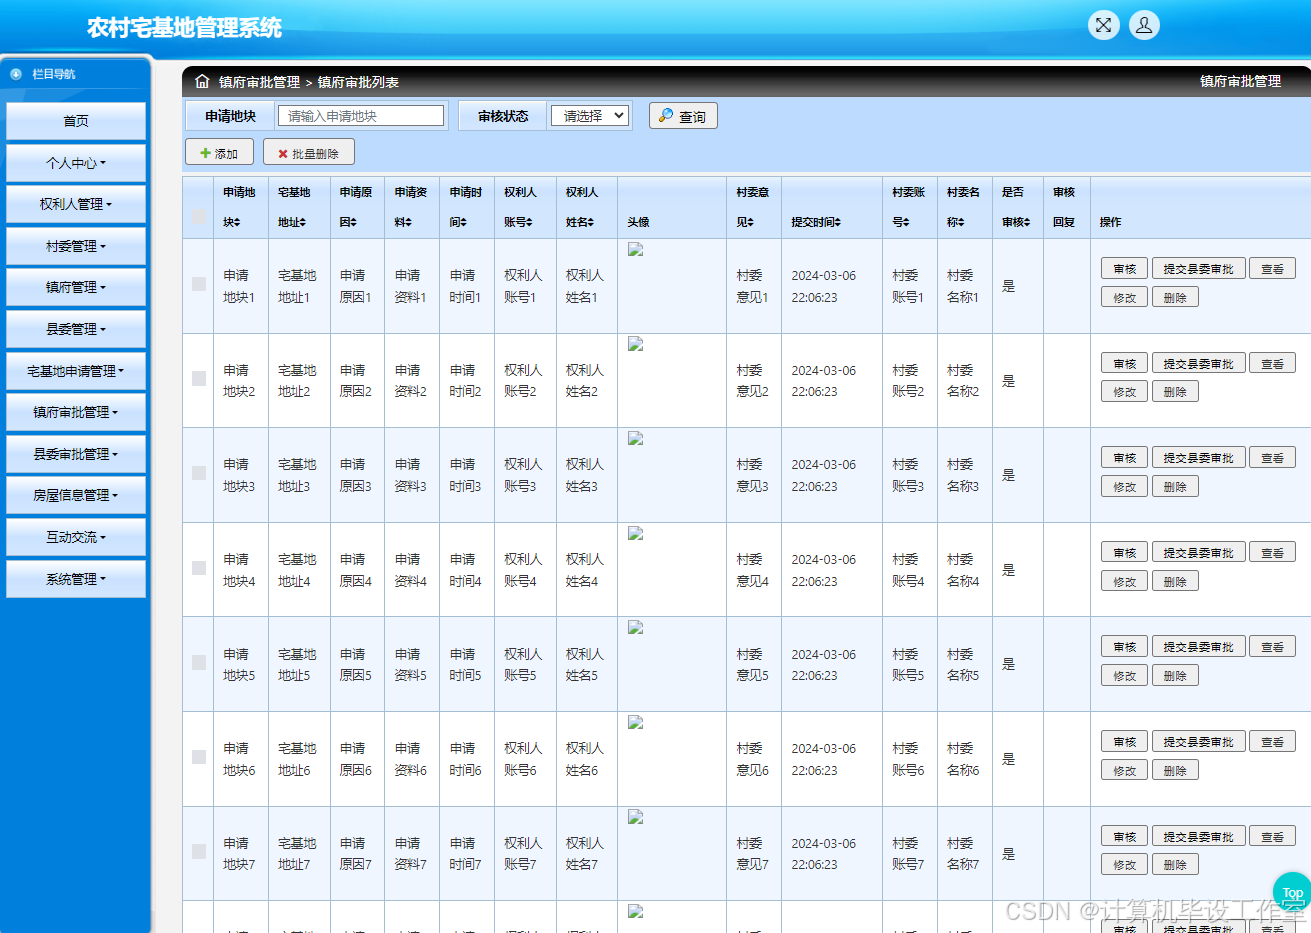Click 提交县委审批 for row 申请地块1
Image resolution: width=1311 pixels, height=933 pixels.
(1199, 268)
